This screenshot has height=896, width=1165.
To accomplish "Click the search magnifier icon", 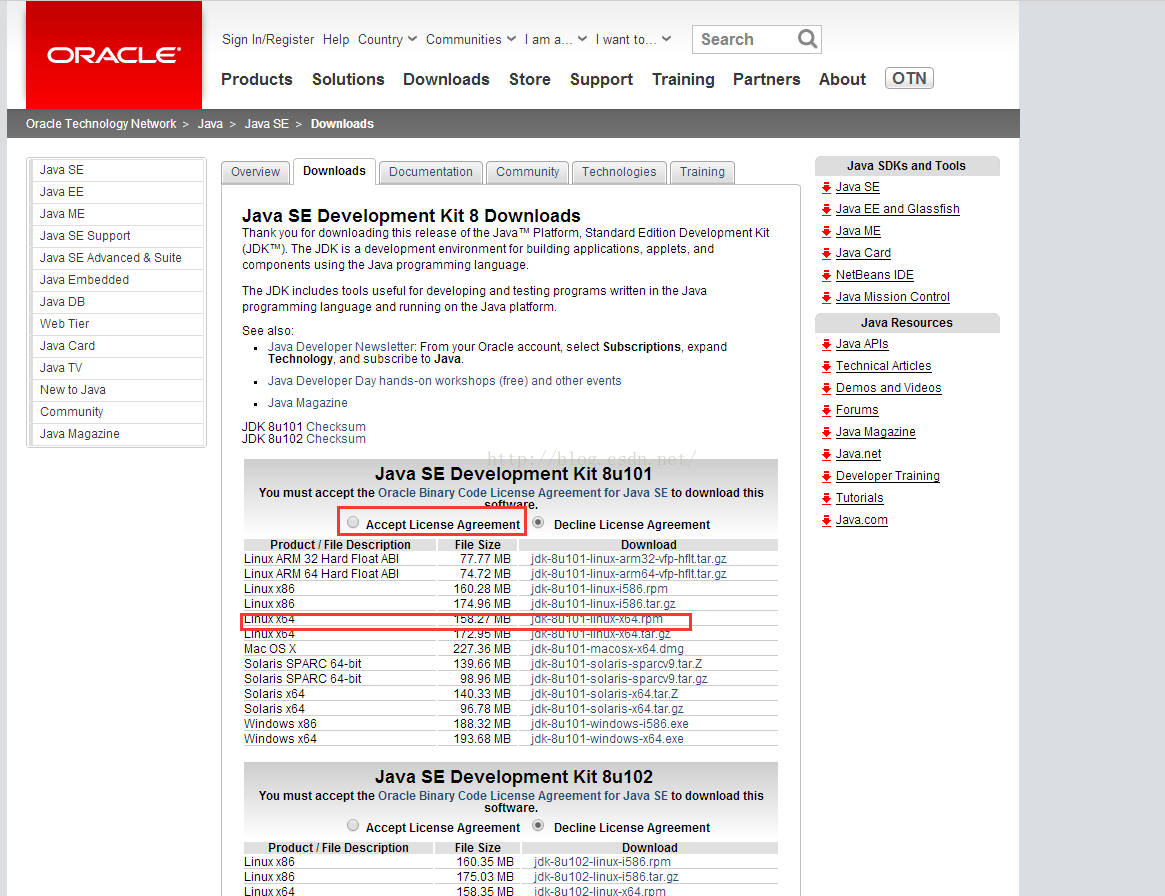I will point(807,39).
